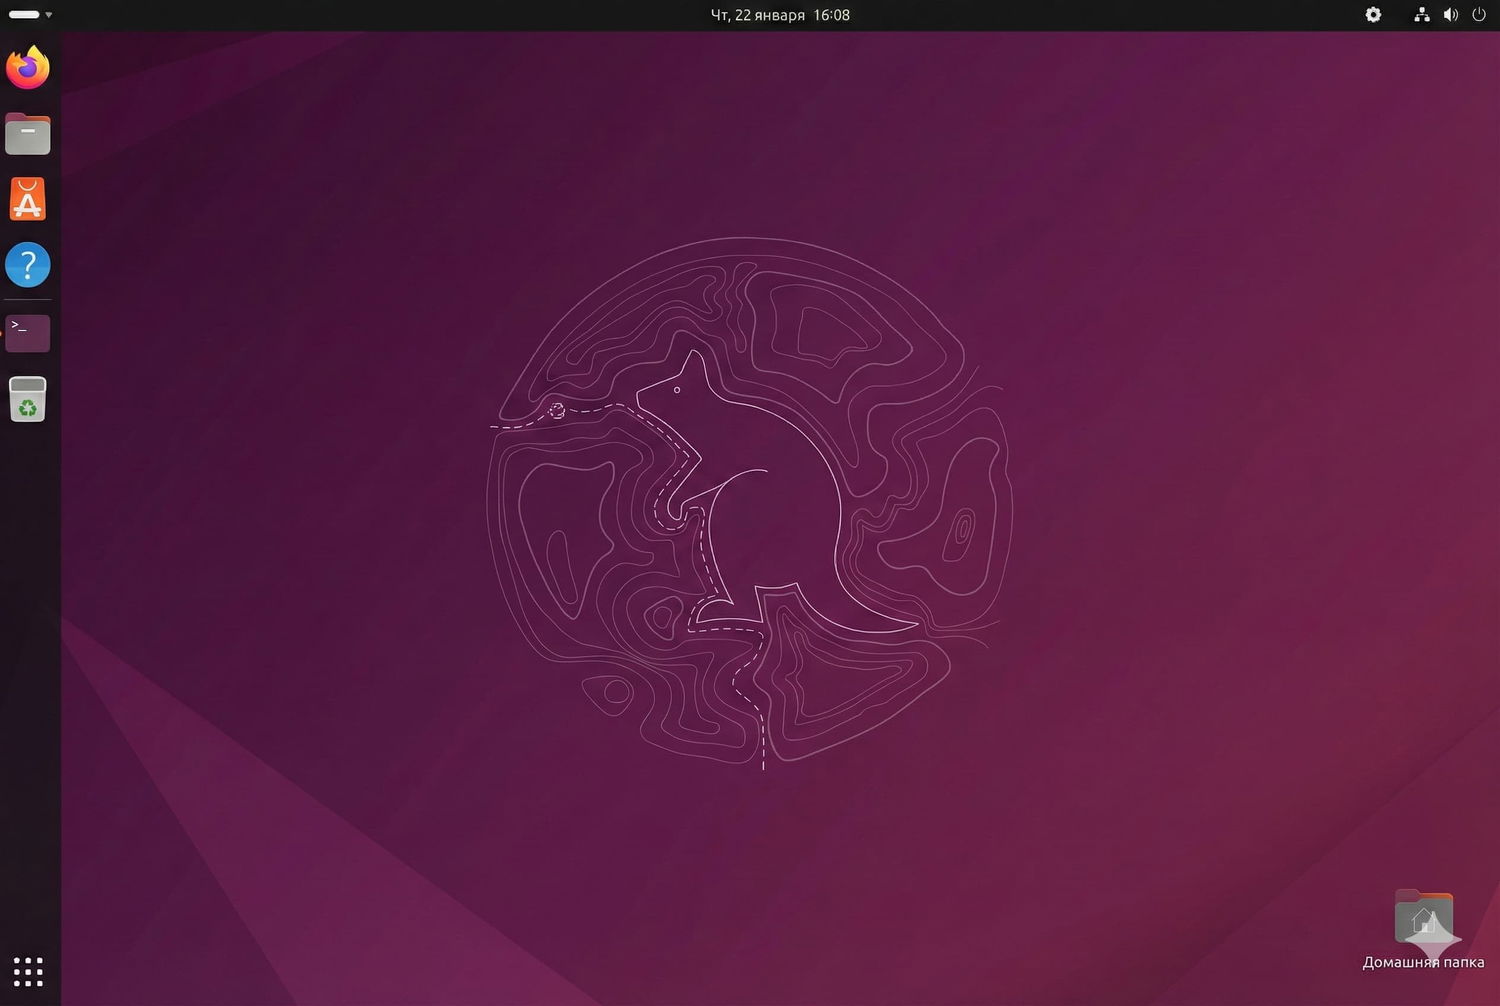
Task: Click the power icon in the top bar
Action: pos(1478,15)
